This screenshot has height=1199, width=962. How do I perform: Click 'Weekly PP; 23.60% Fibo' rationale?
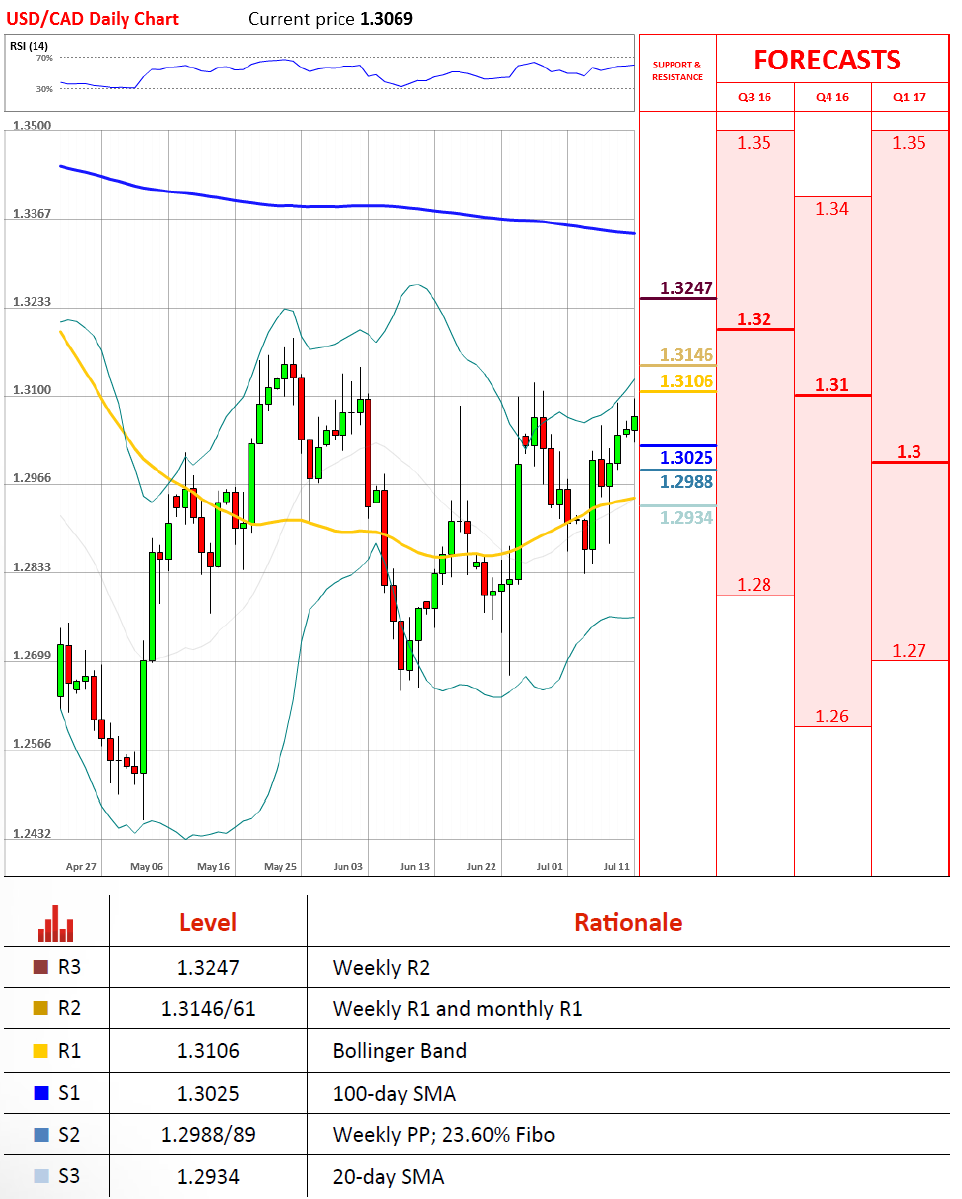tap(444, 1135)
